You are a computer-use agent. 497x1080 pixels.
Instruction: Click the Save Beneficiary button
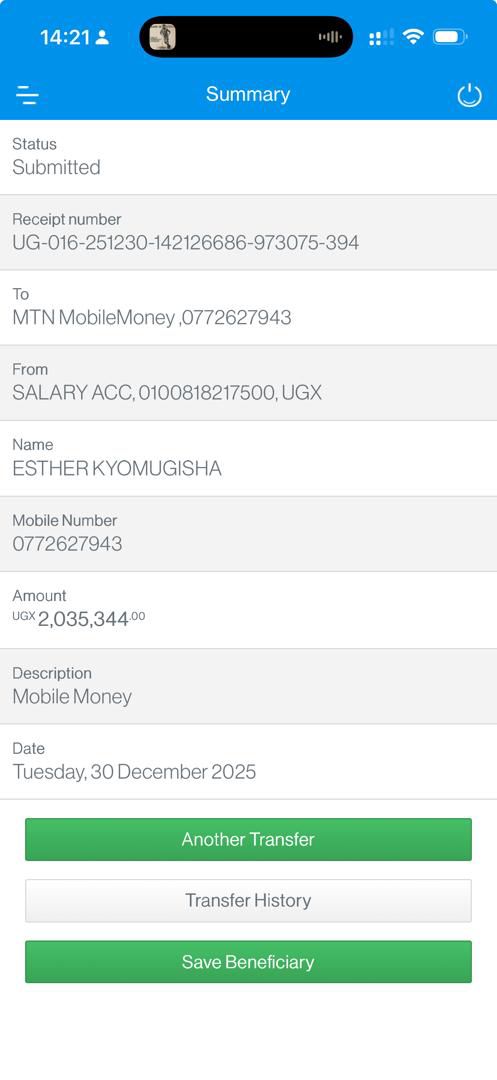pyautogui.click(x=248, y=962)
